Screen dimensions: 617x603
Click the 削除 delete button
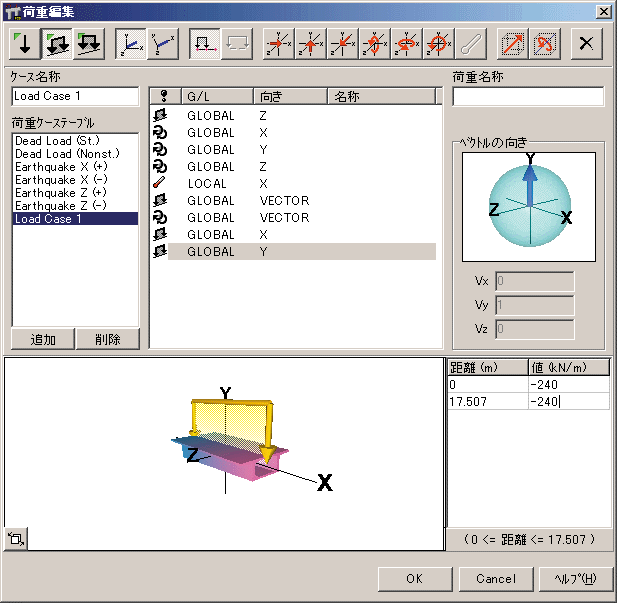click(107, 339)
